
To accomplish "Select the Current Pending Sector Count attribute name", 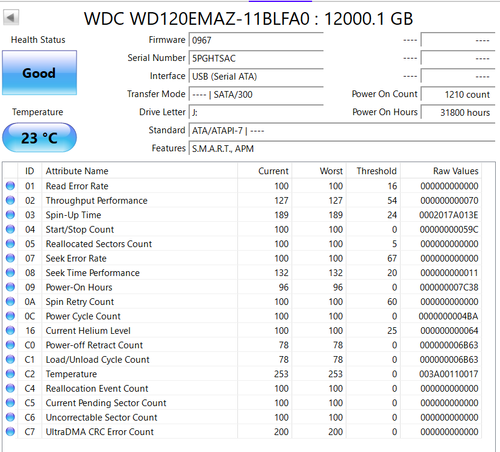I will coord(106,403).
